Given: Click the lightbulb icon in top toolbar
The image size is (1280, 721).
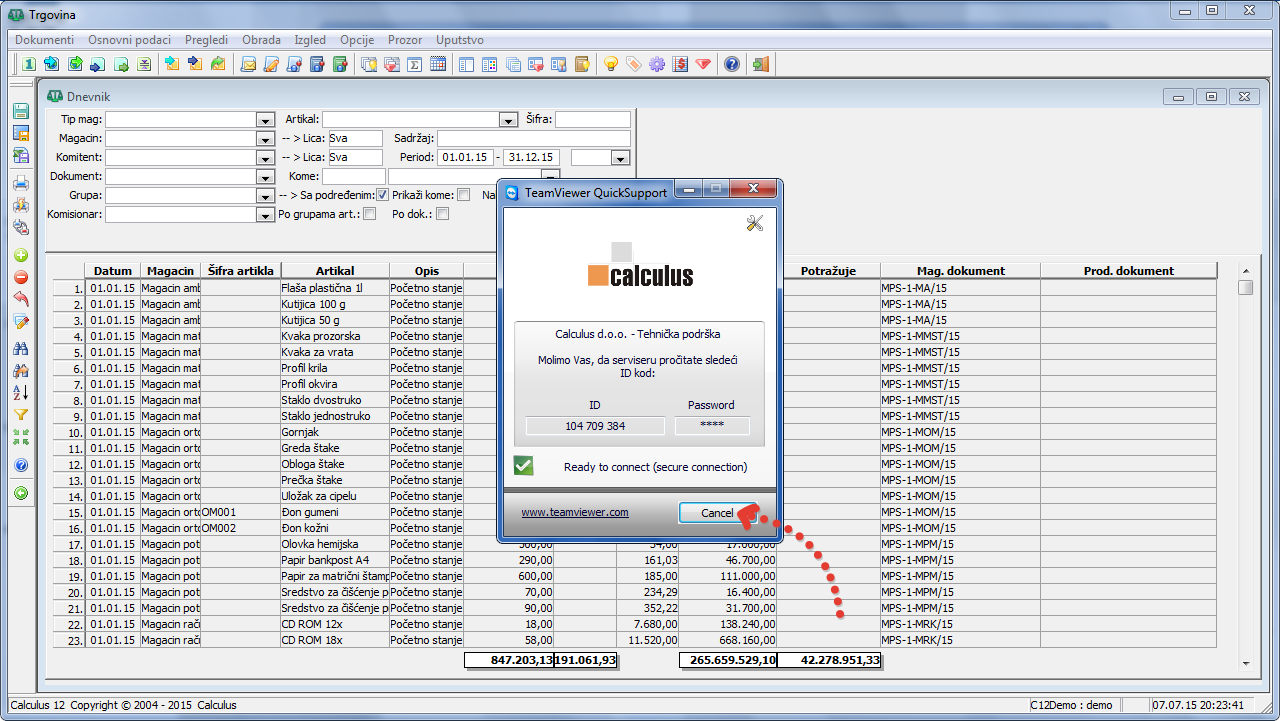Looking at the screenshot, I should pos(610,65).
